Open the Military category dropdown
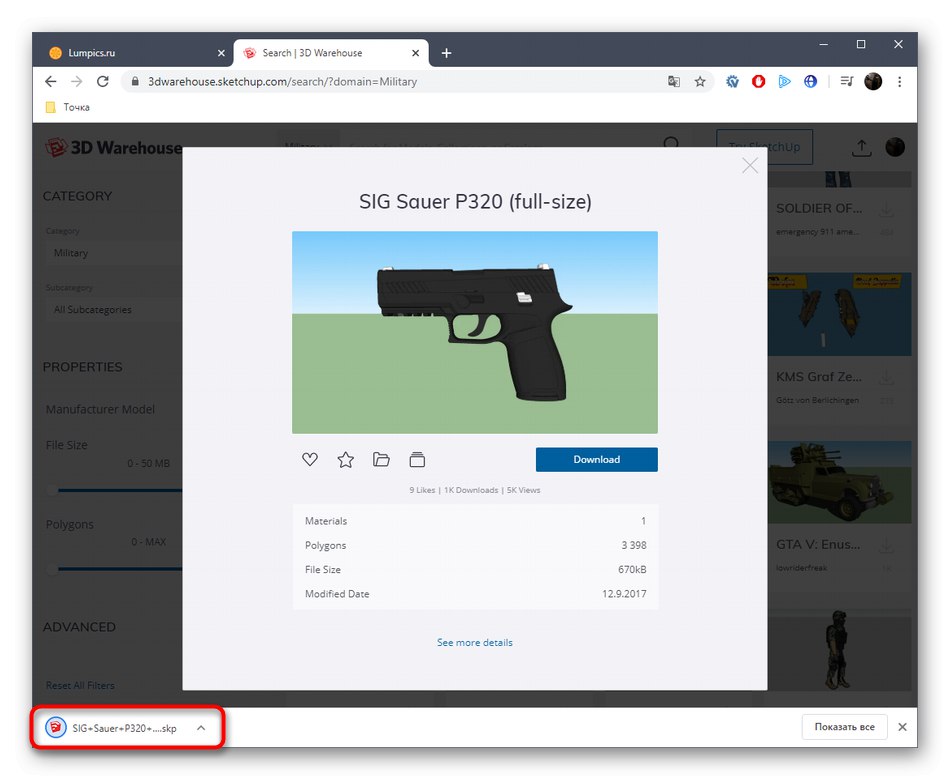This screenshot has height=780, width=950. pyautogui.click(x=114, y=253)
